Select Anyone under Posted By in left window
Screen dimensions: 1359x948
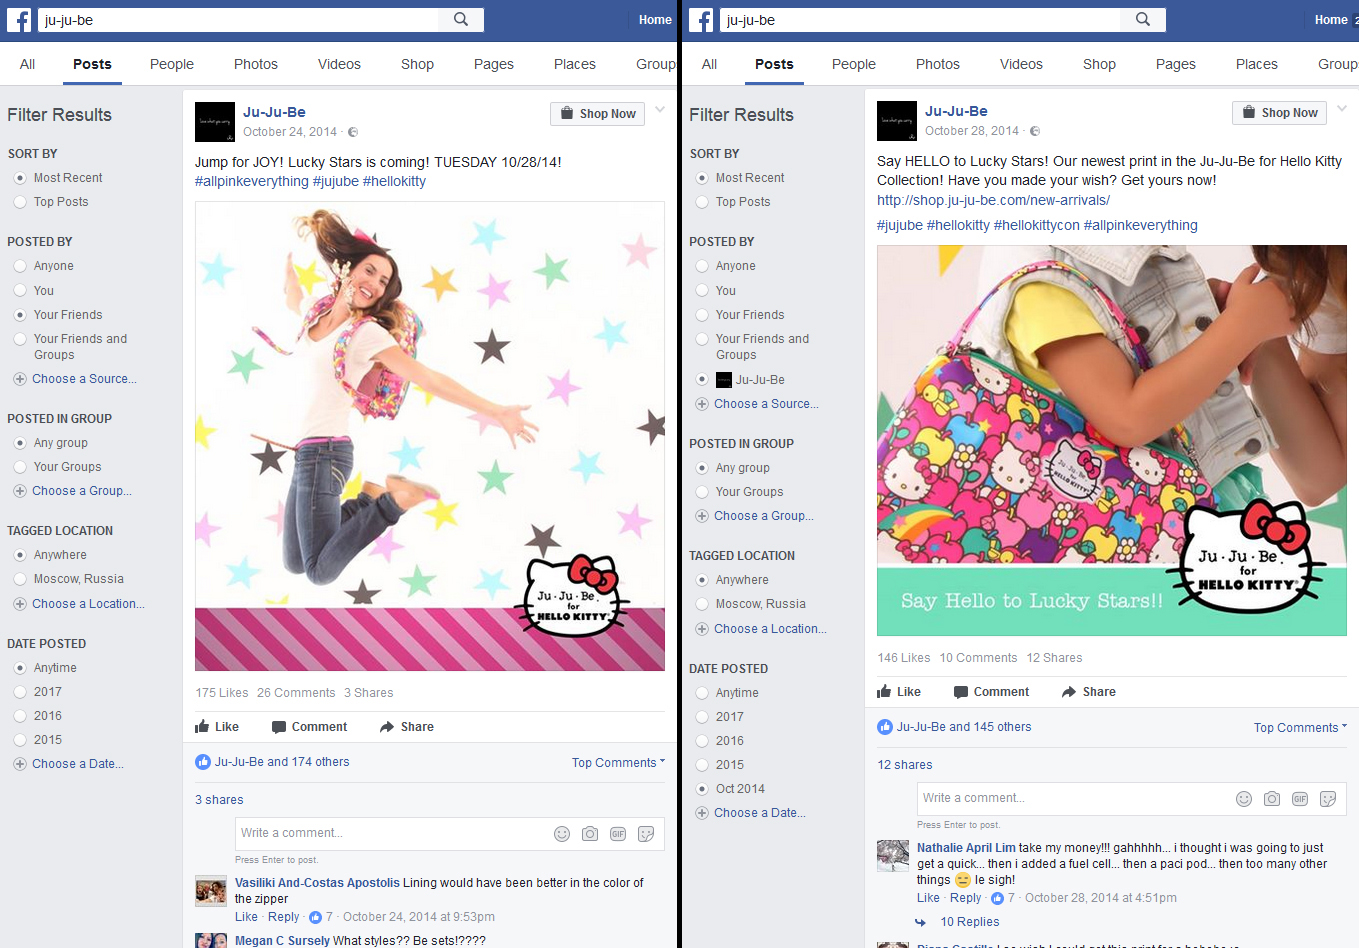(x=20, y=266)
